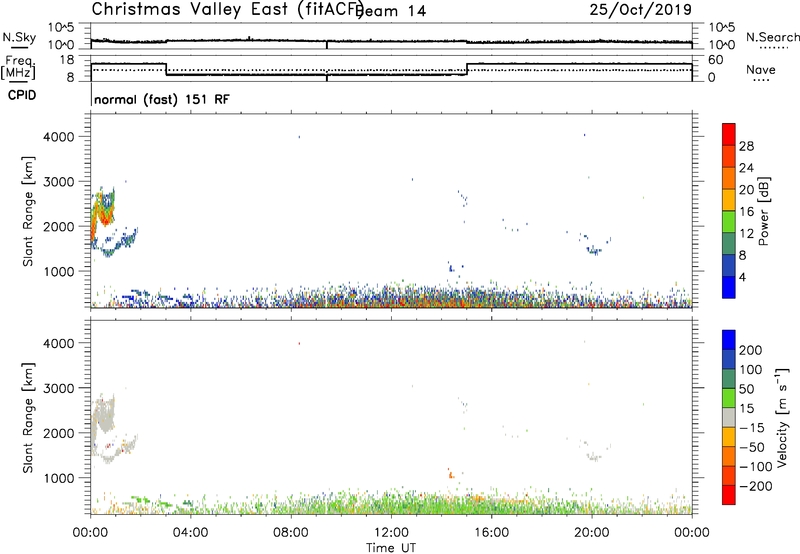Viewport: 800px width, 554px height.
Task: Click the '4000' tick on power panel
Action: pos(59,137)
